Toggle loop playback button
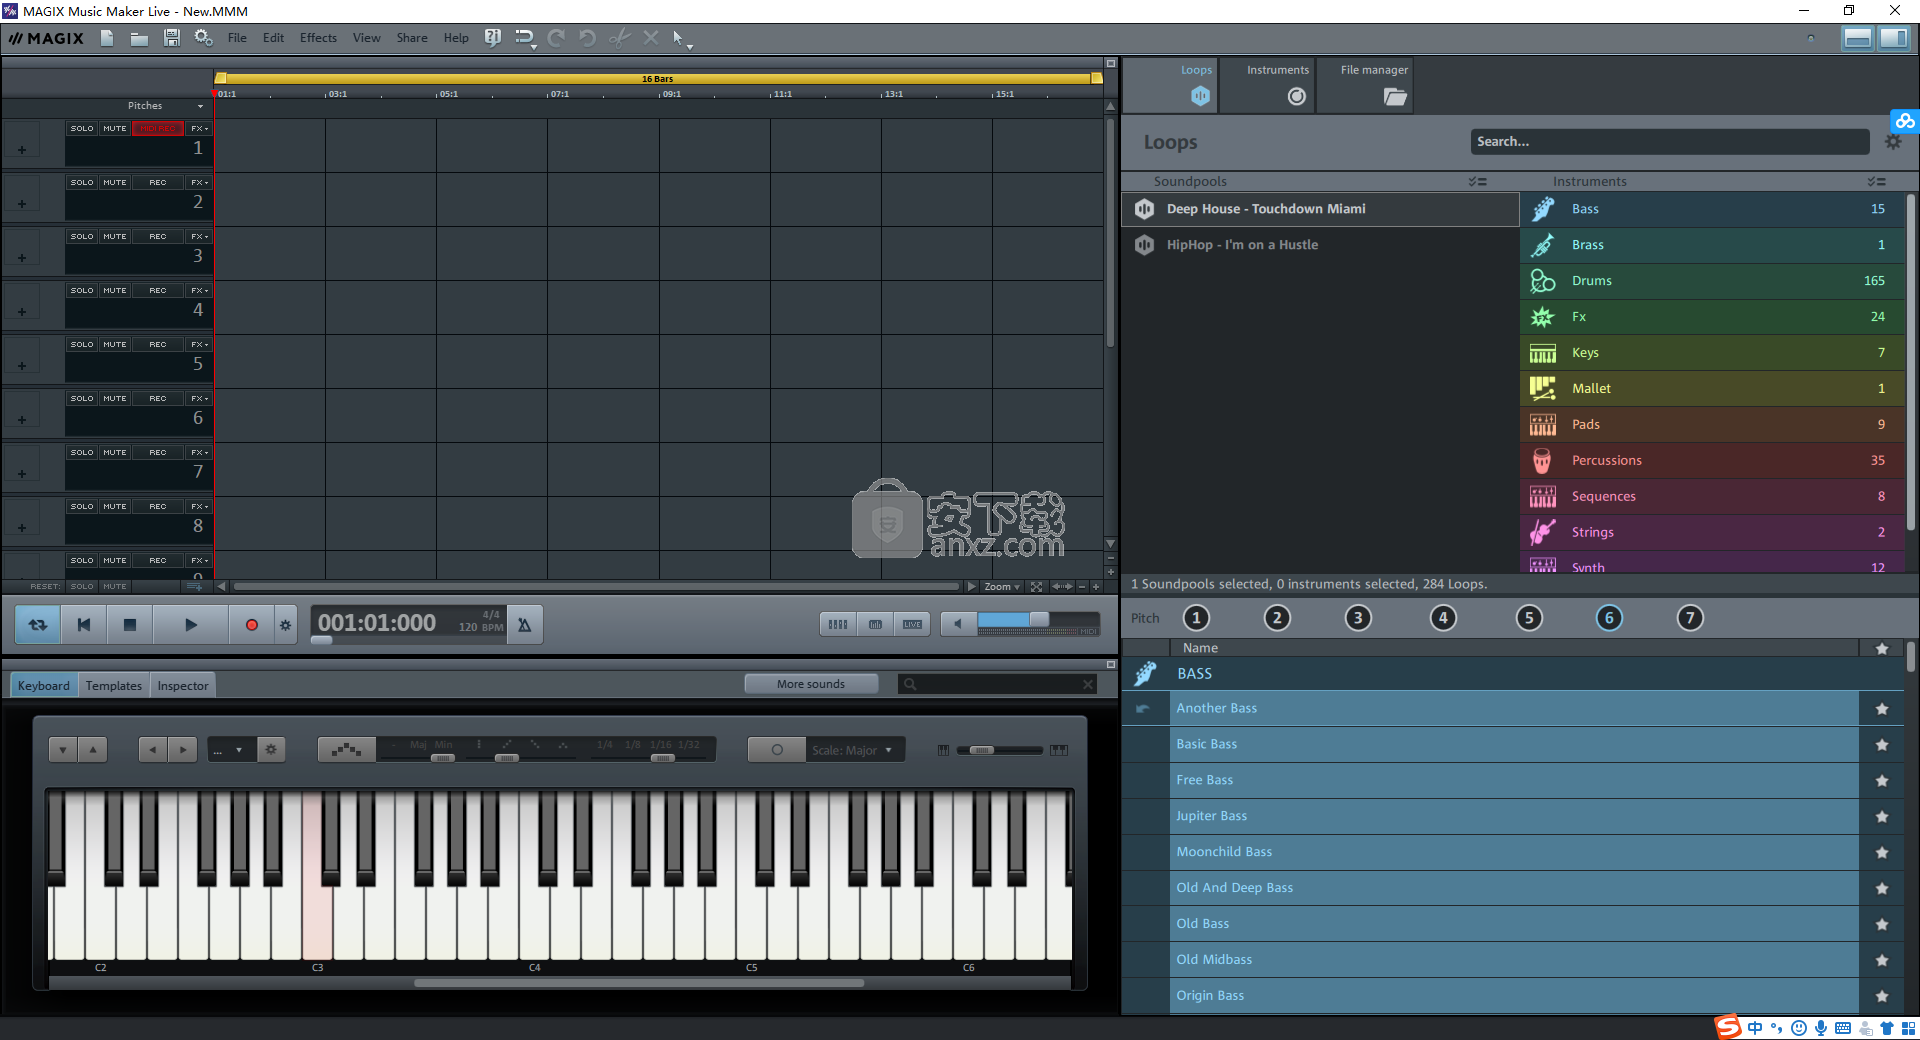 pos(38,625)
